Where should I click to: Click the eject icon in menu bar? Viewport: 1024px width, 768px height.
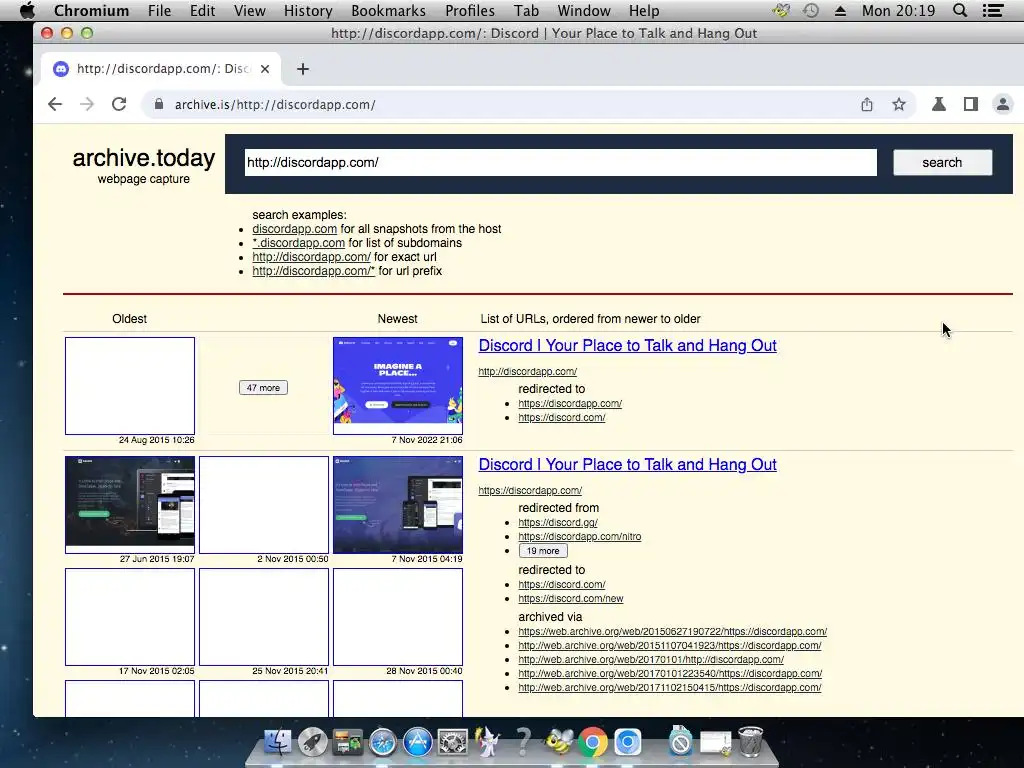click(840, 10)
